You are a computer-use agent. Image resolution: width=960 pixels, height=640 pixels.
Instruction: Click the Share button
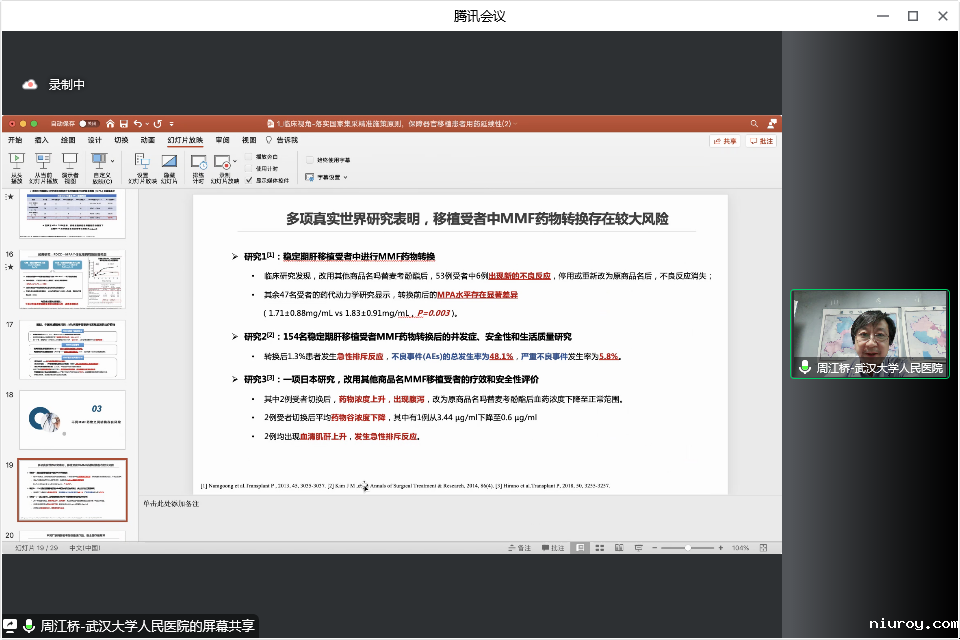point(725,141)
